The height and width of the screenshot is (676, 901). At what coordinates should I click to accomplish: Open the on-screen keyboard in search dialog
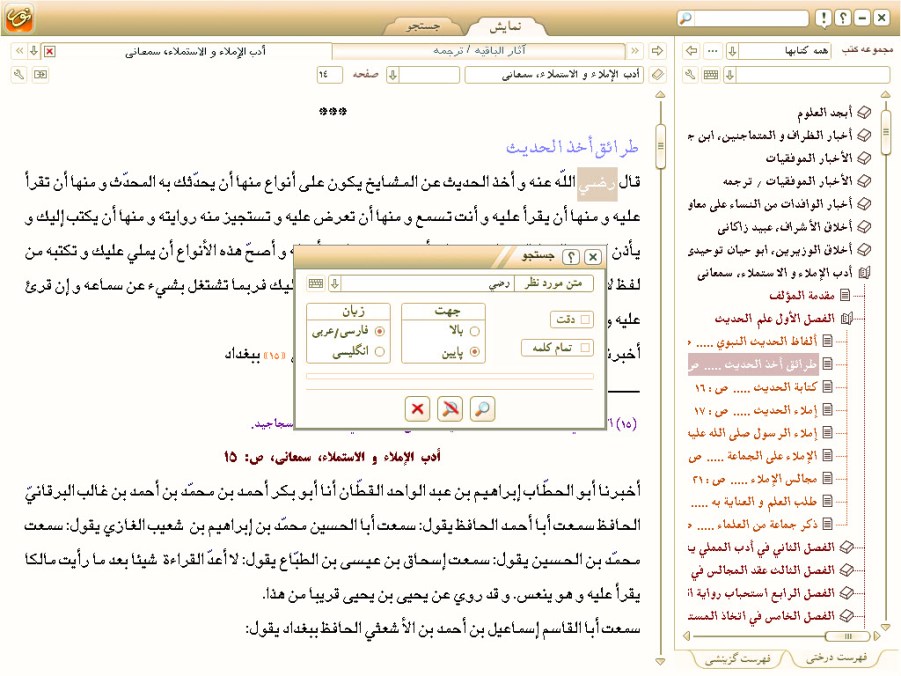315,283
